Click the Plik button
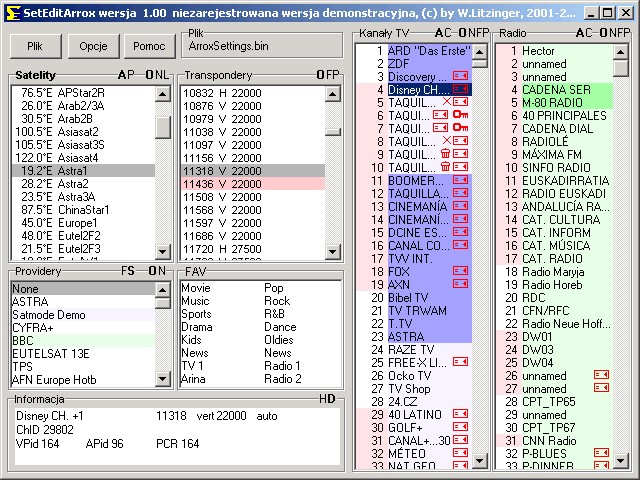This screenshot has width=640, height=480. pos(36,47)
